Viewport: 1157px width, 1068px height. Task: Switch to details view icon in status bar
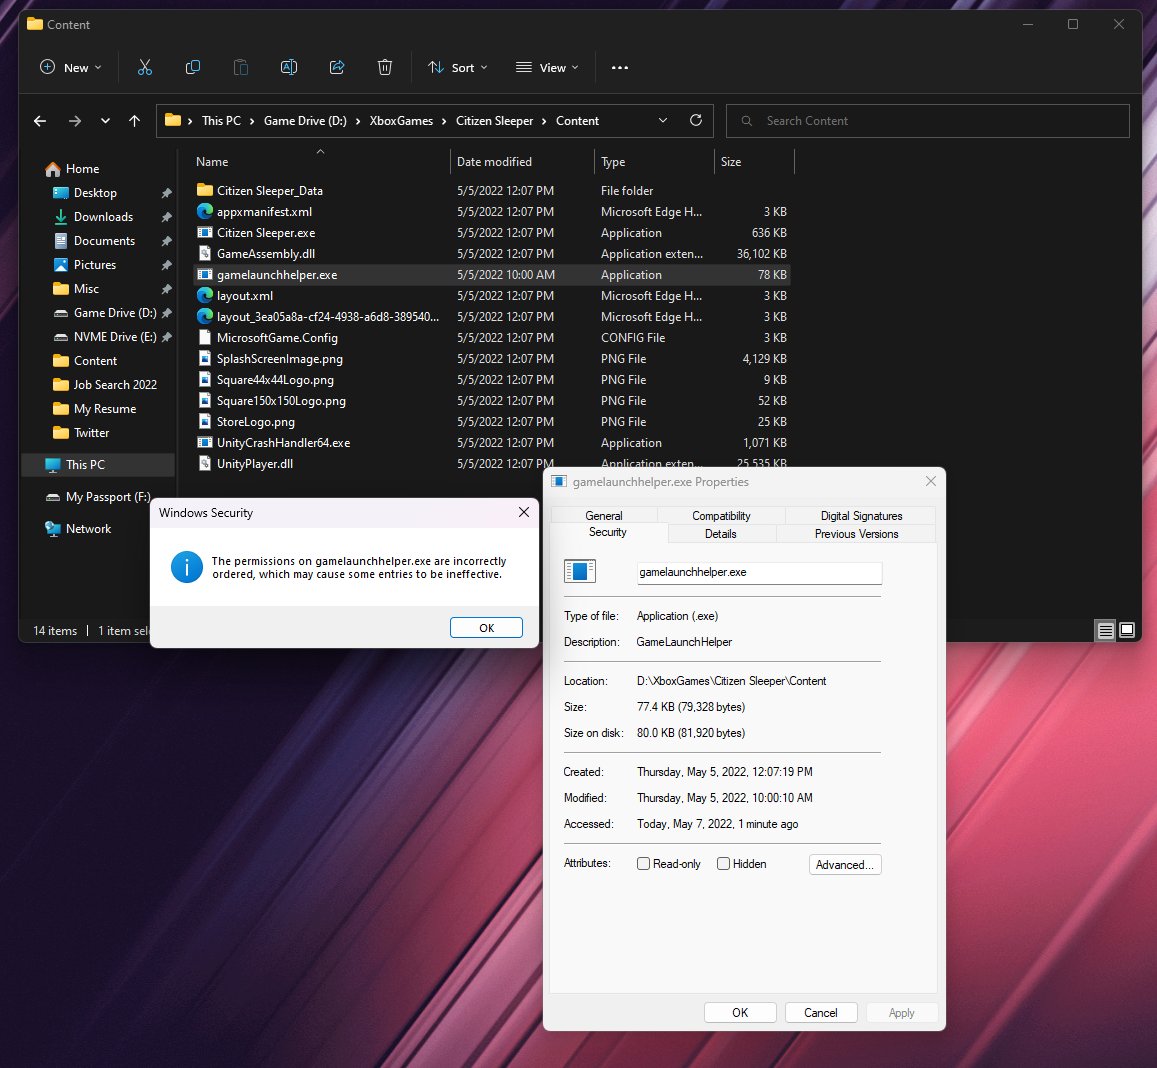[1105, 630]
